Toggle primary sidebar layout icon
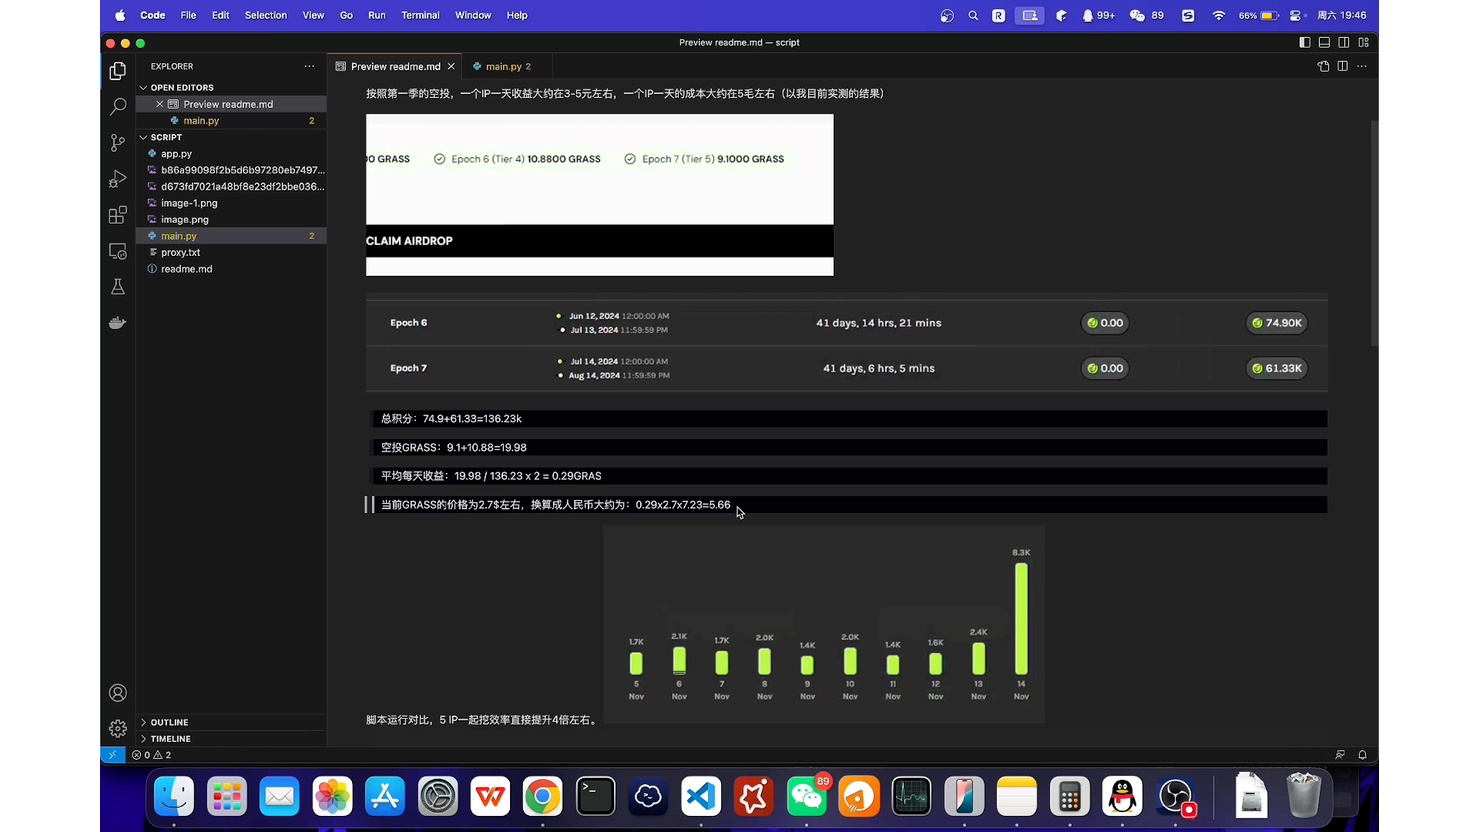Image resolution: width=1479 pixels, height=832 pixels. tap(1305, 42)
